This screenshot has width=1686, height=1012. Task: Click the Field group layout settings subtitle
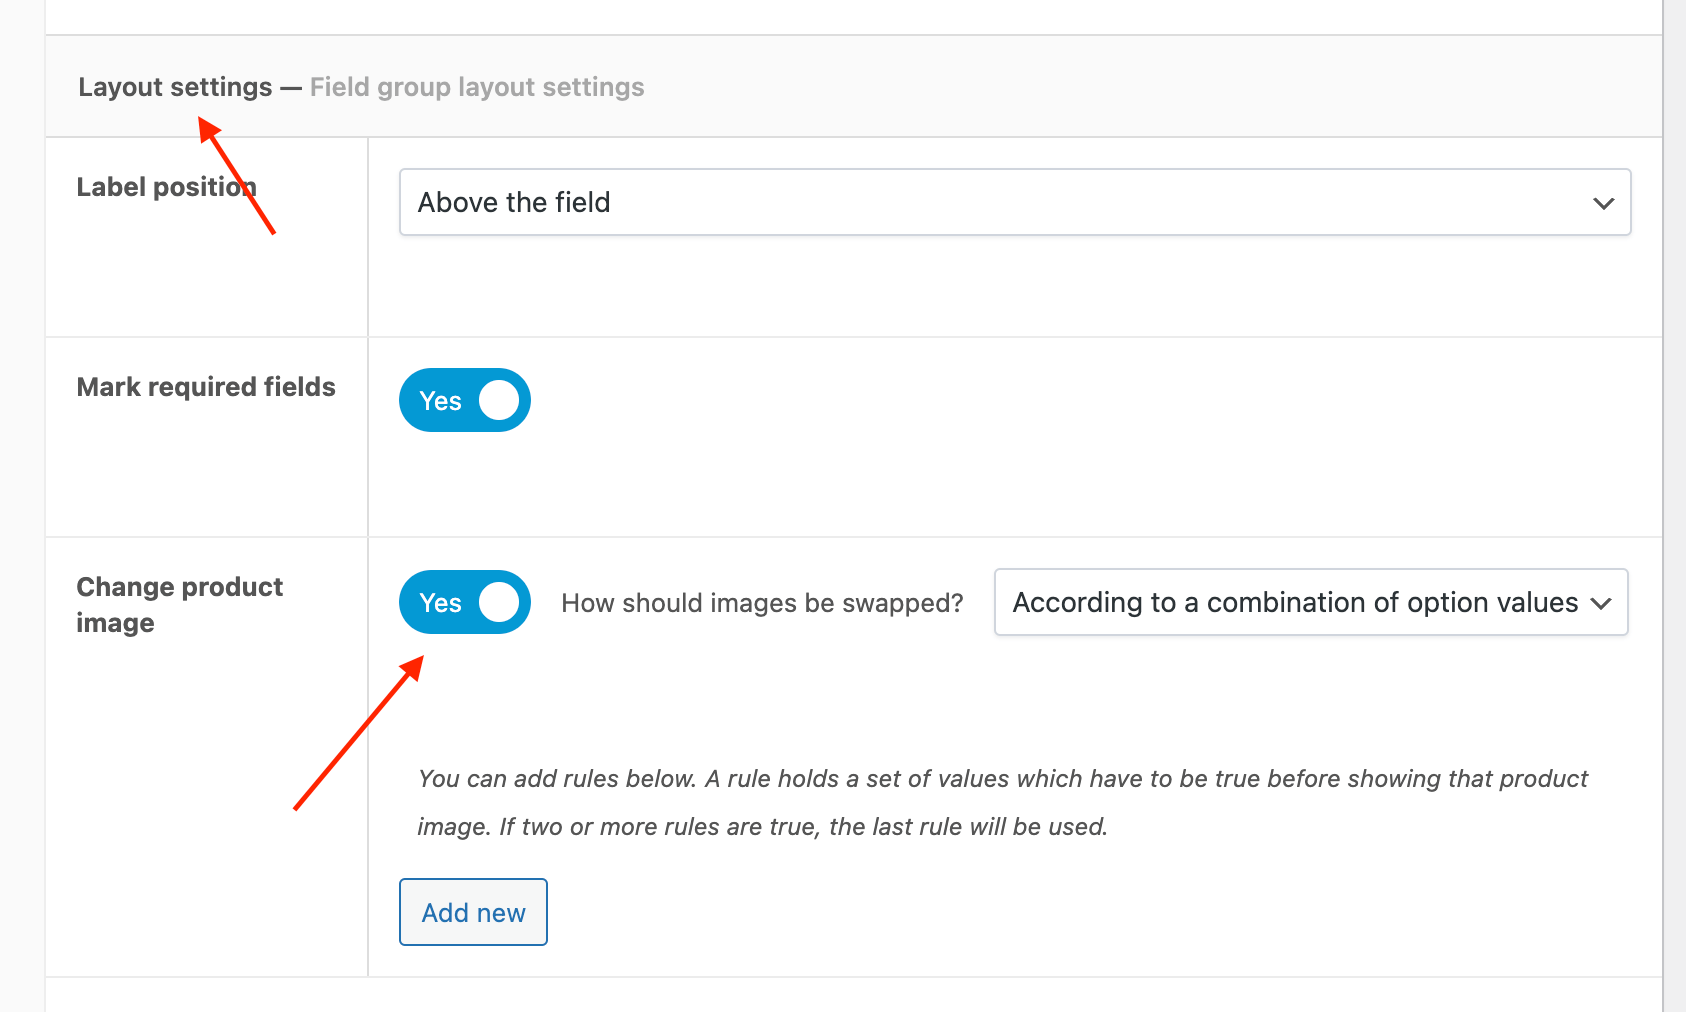click(x=477, y=87)
